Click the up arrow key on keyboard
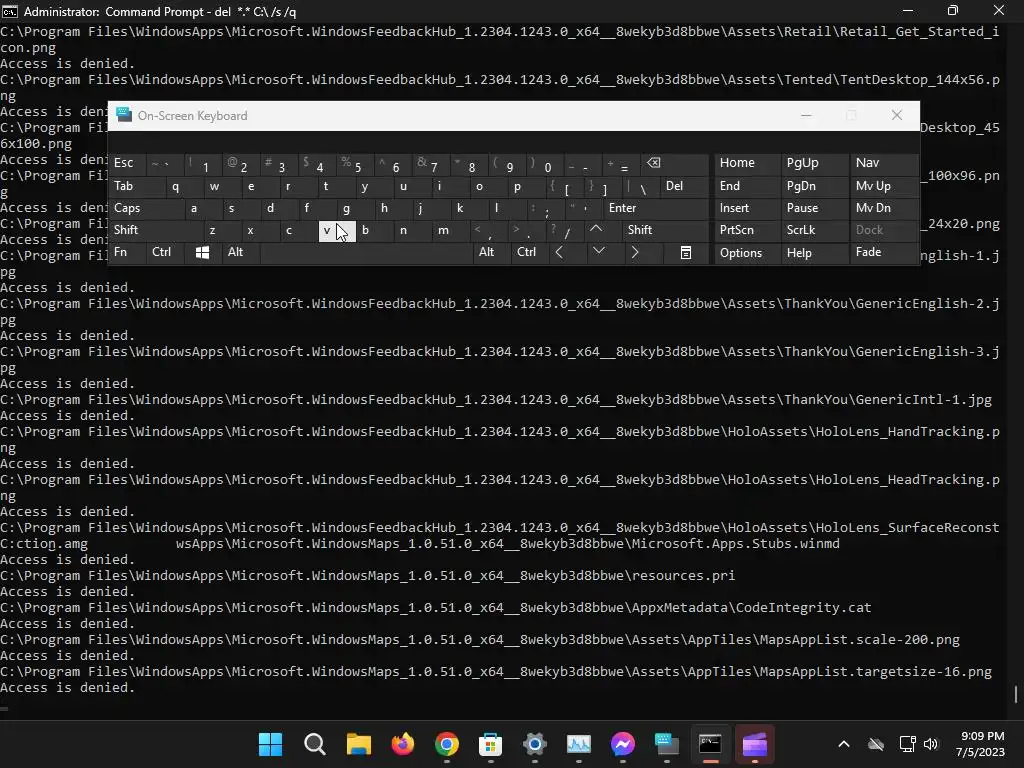1024x768 pixels. click(596, 230)
